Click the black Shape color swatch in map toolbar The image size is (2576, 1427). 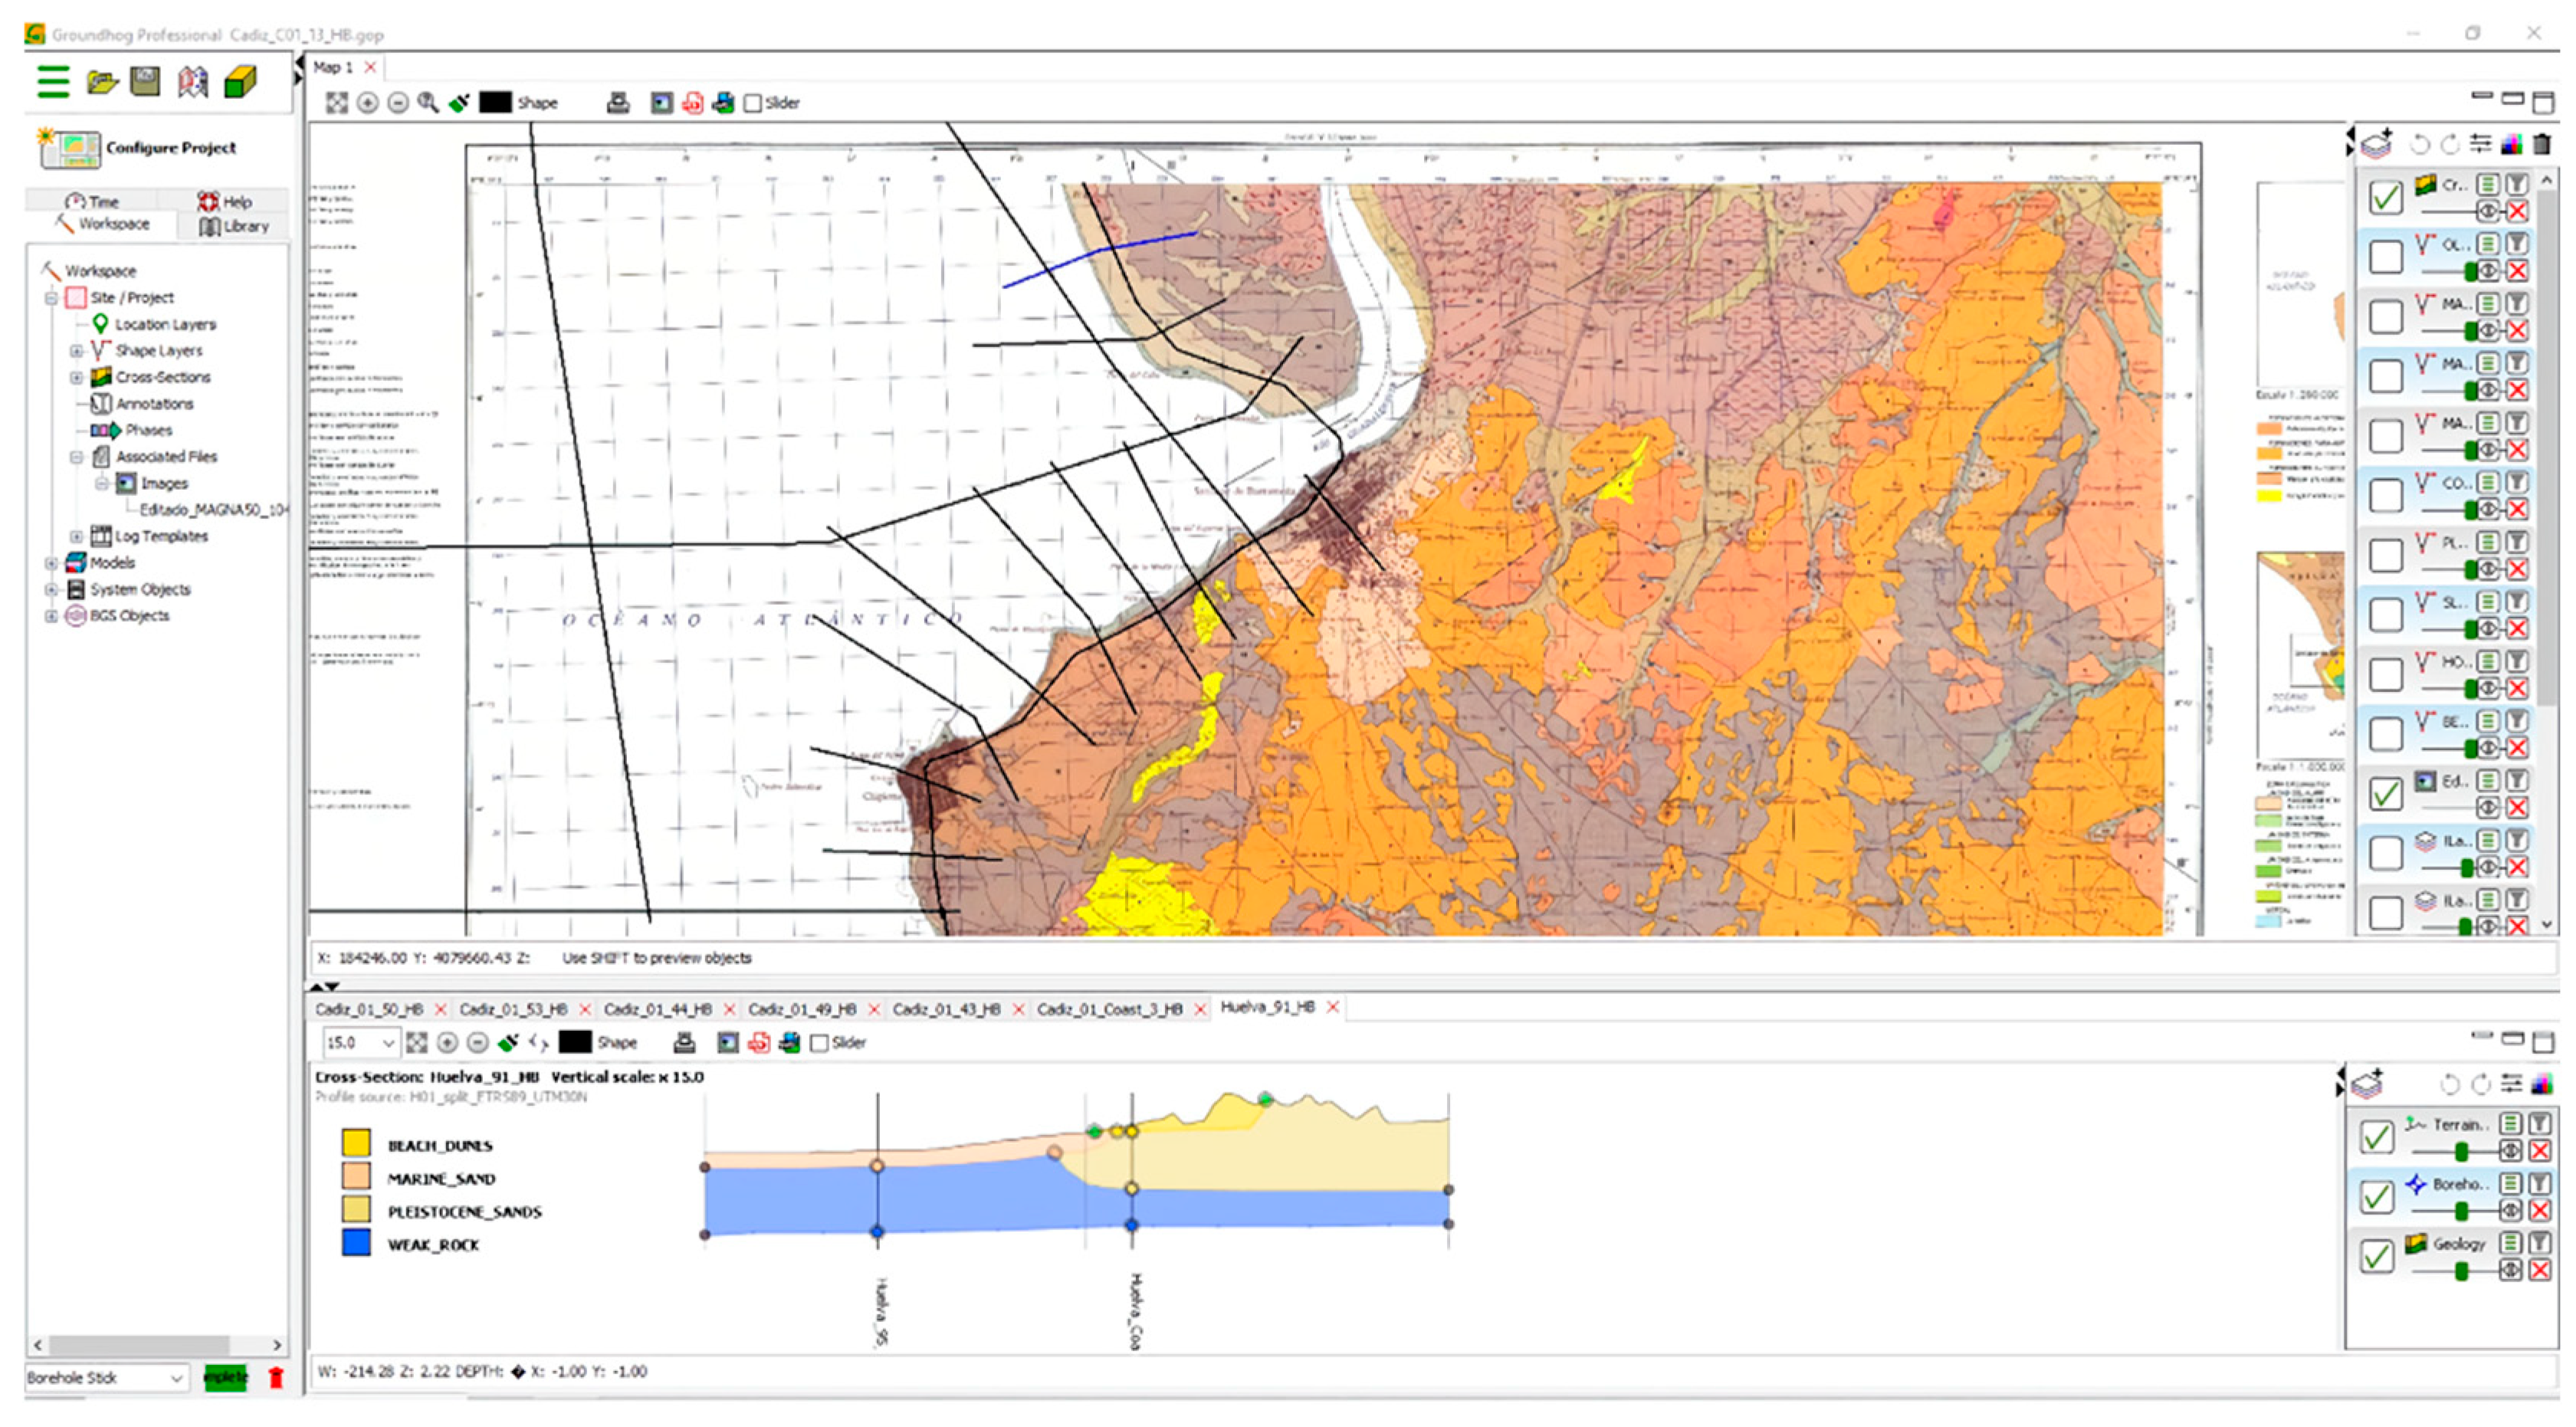(x=495, y=103)
